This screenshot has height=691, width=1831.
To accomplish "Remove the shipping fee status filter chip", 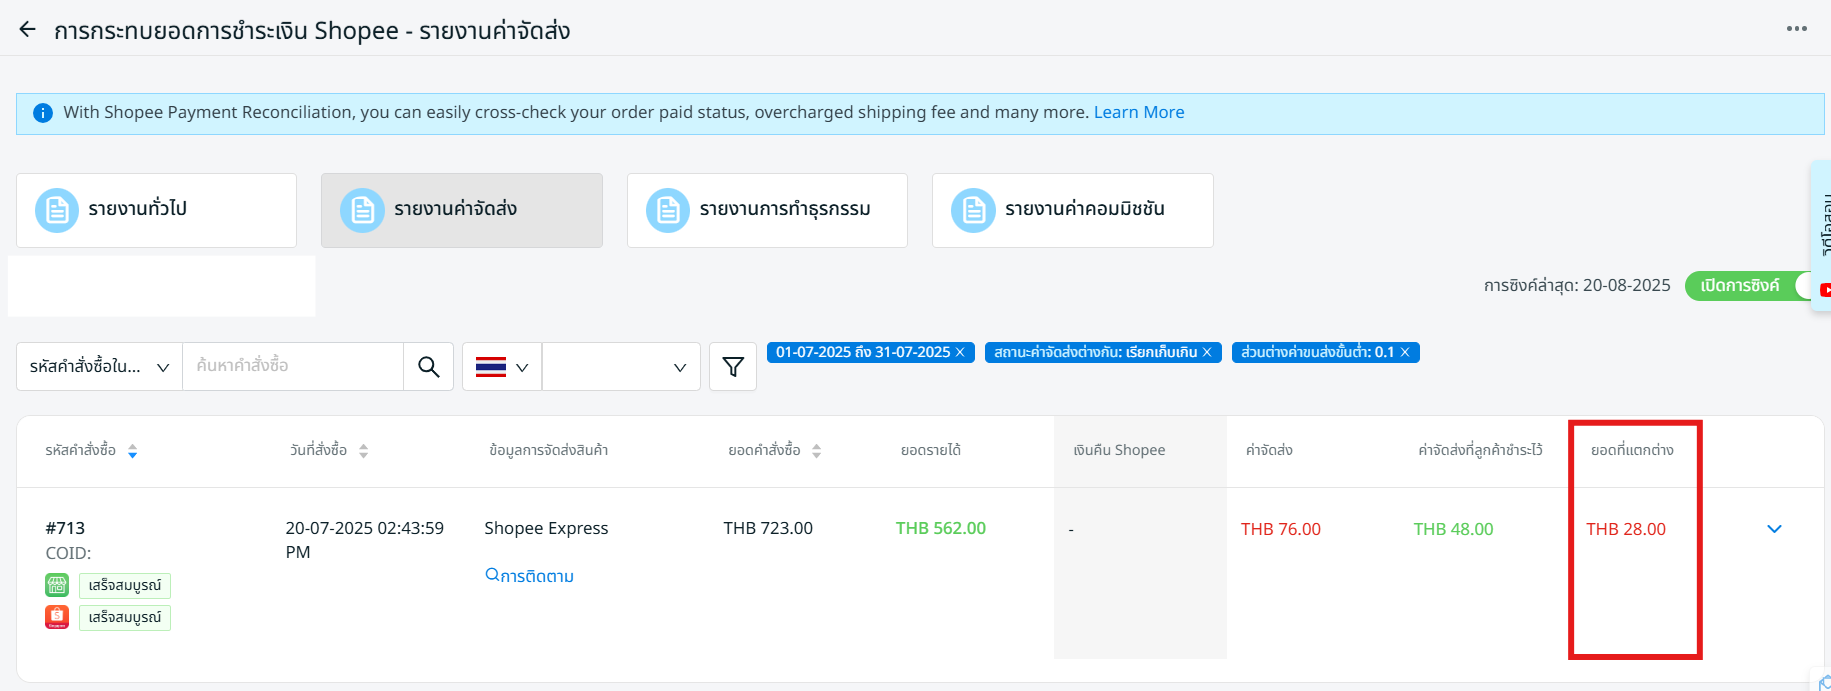I will [1207, 353].
